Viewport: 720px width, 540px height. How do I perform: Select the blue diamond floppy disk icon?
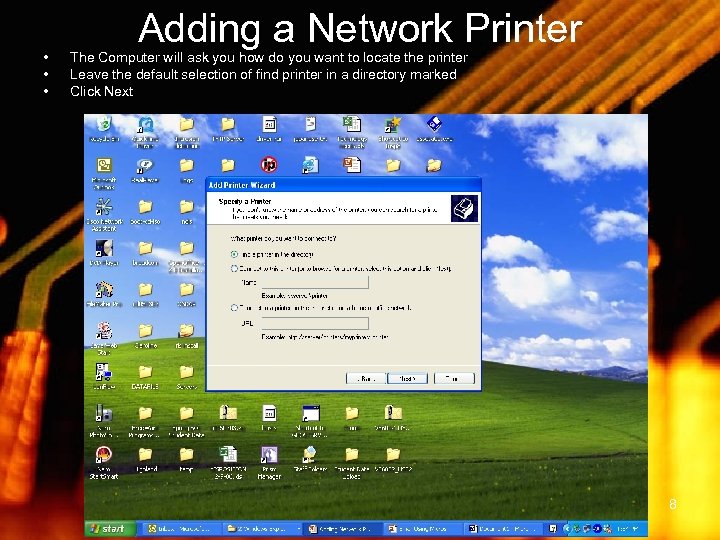tap(434, 124)
